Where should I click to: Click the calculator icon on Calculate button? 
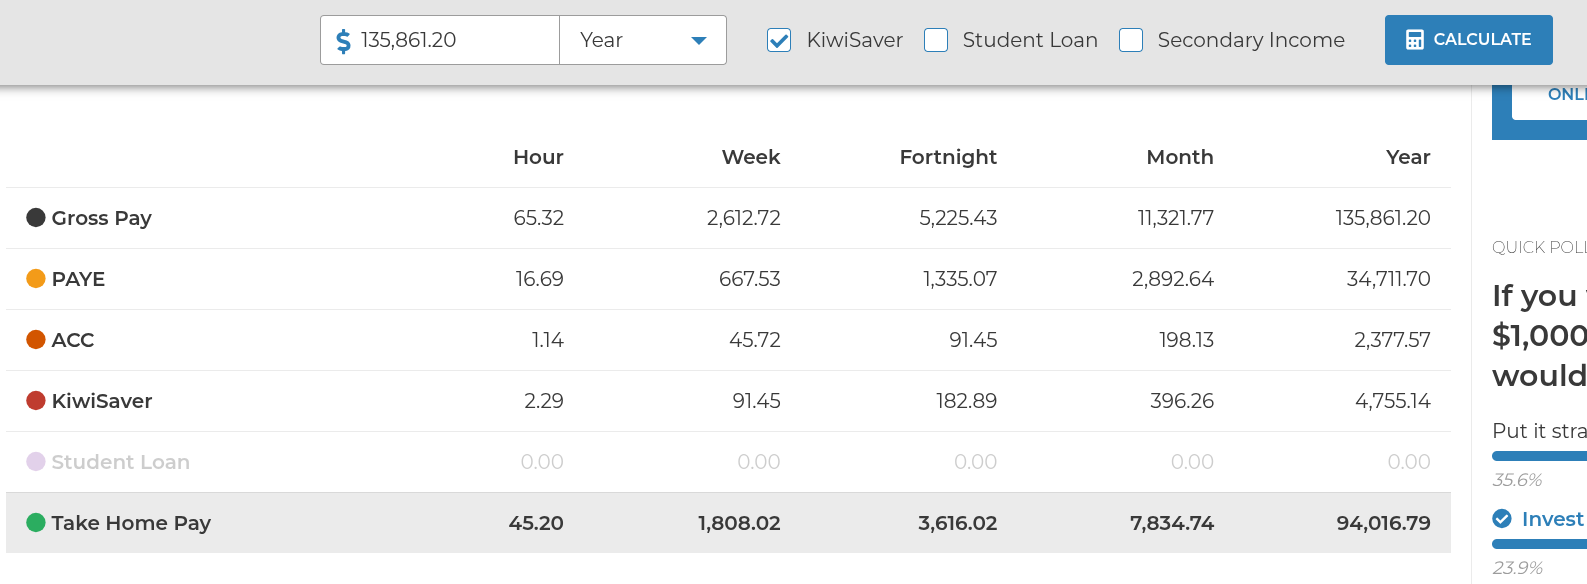click(x=1414, y=40)
